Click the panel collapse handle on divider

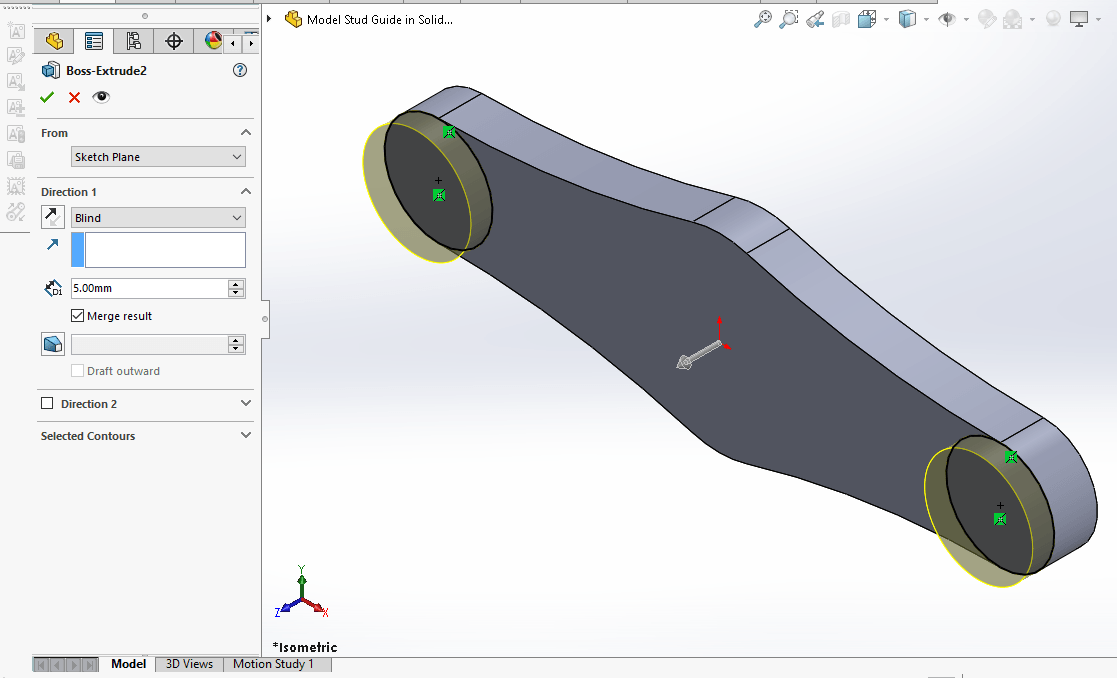click(265, 319)
